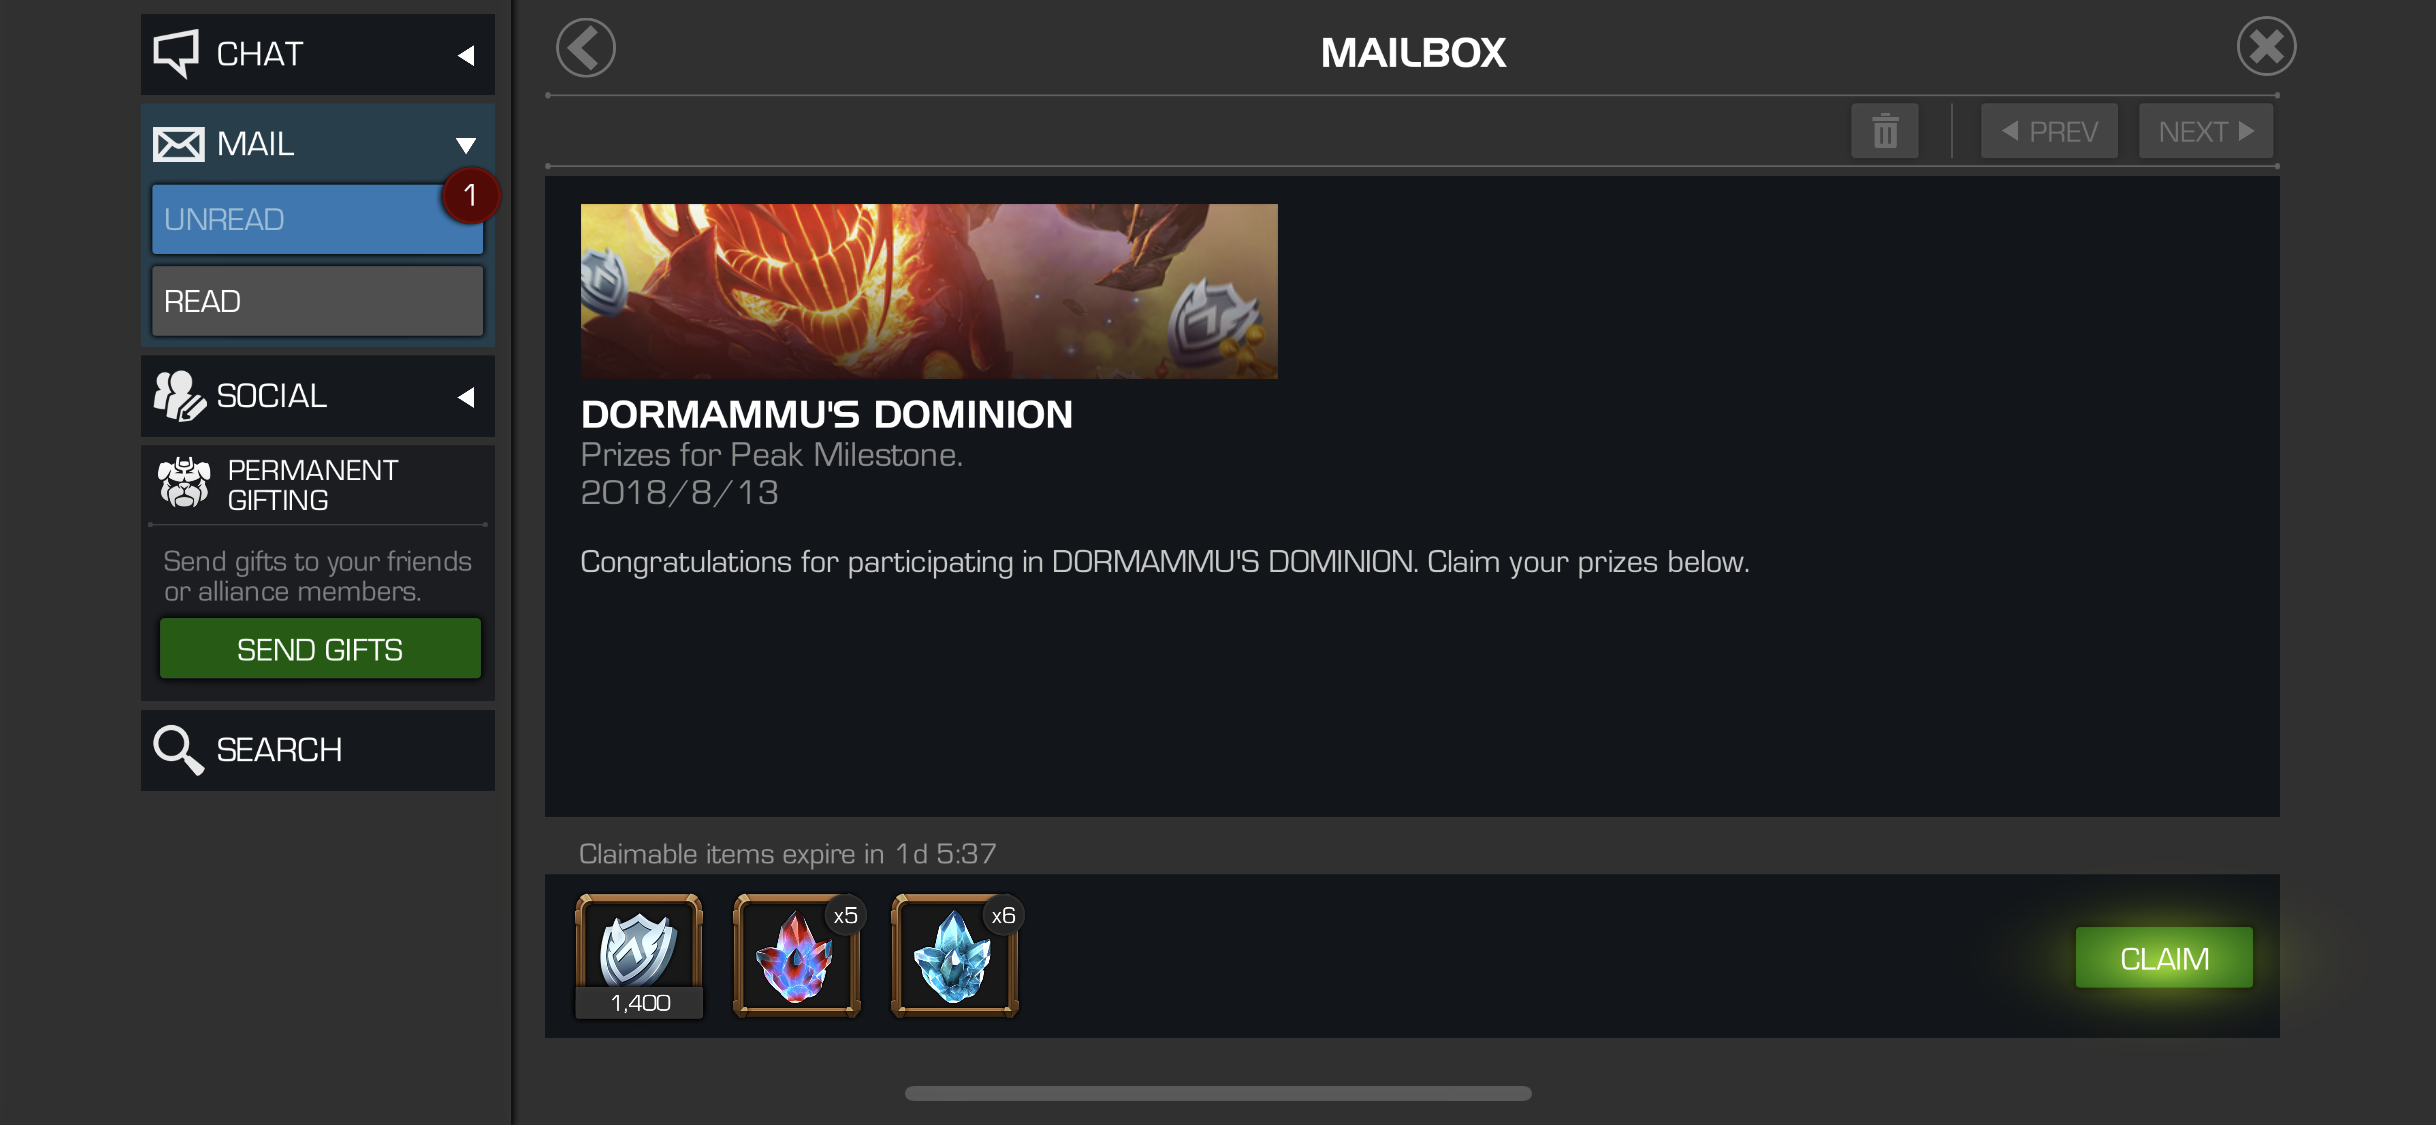Click the back arrow icon beside Mailbox
Screen dimensions: 2436x1125
point(585,48)
